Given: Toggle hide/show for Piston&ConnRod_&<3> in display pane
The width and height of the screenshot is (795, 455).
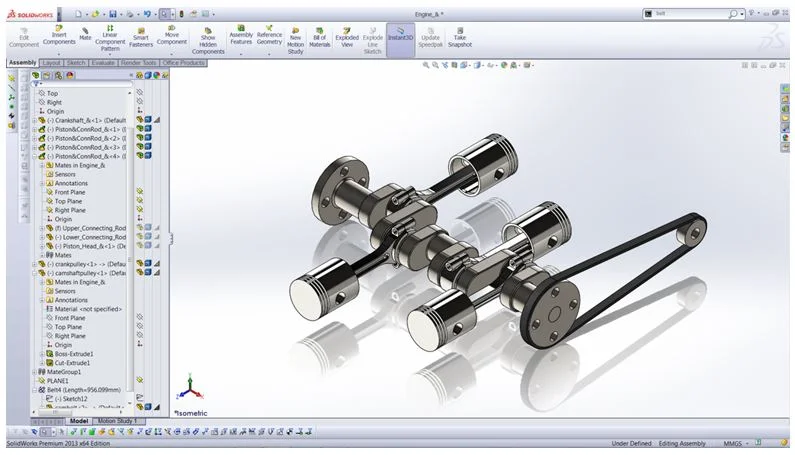Looking at the screenshot, I should 139,147.
